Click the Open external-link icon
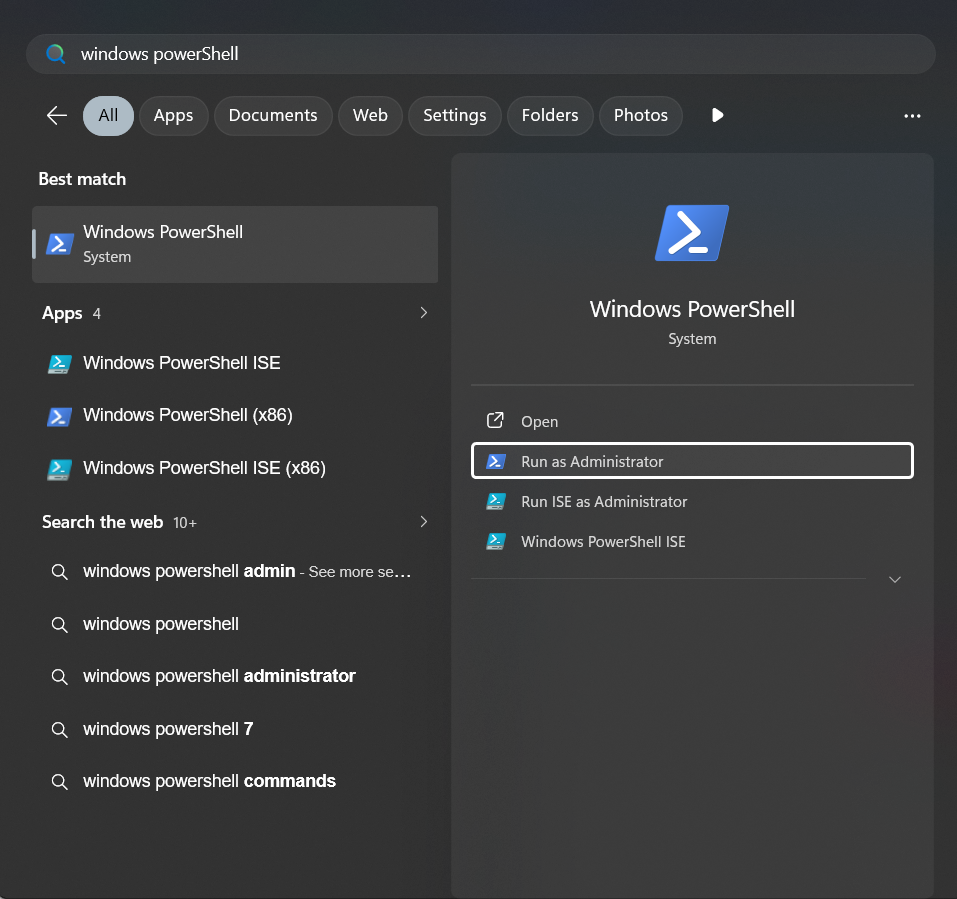 coord(495,421)
